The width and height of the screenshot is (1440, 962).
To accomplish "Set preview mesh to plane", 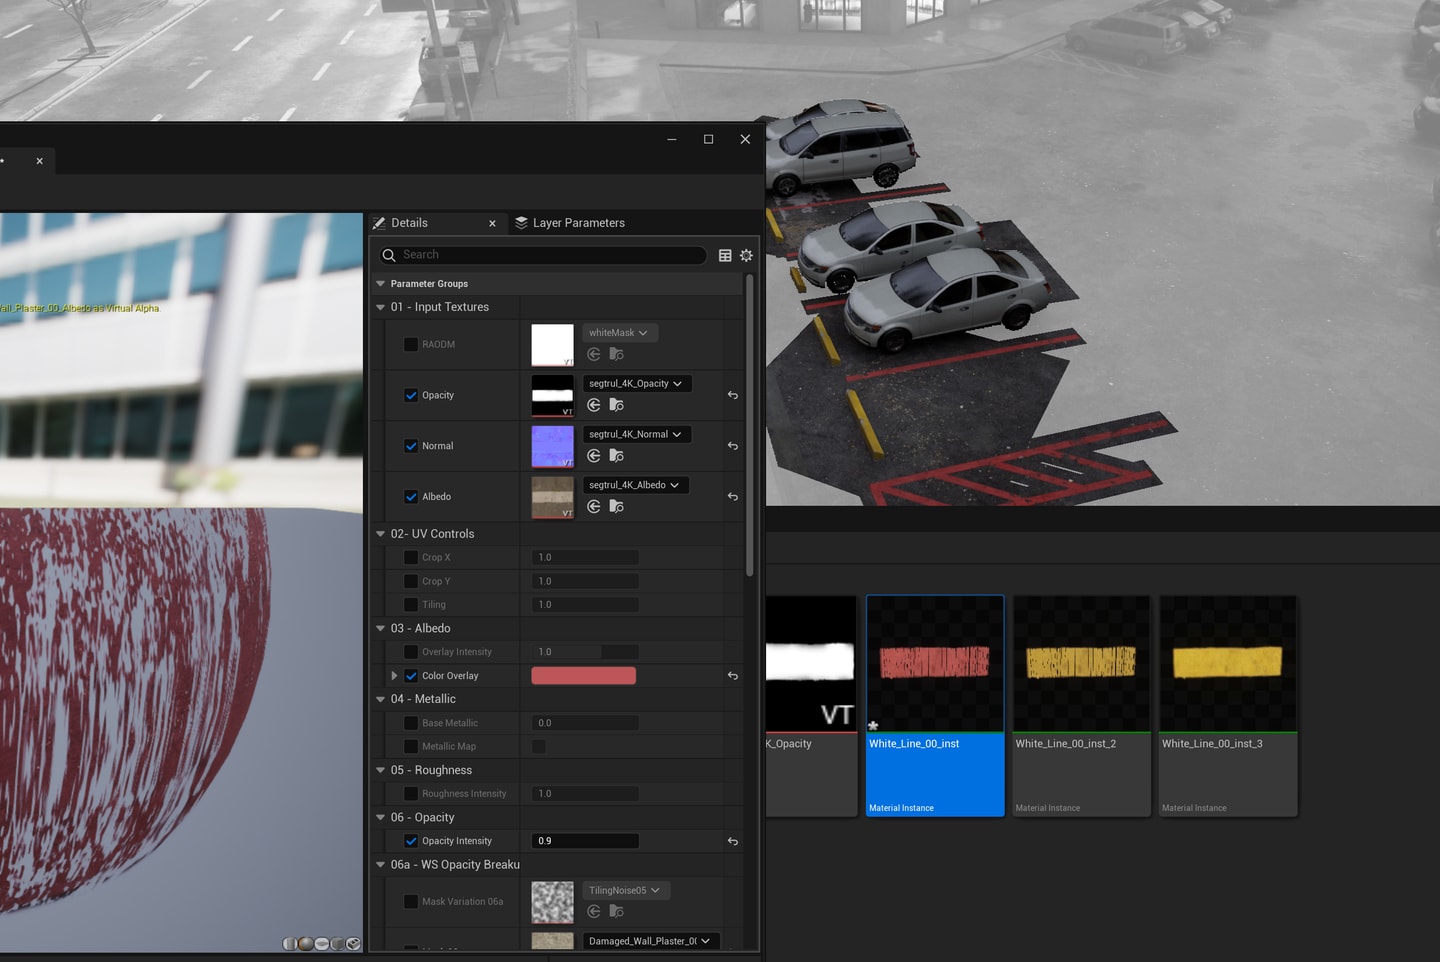I will pos(322,943).
